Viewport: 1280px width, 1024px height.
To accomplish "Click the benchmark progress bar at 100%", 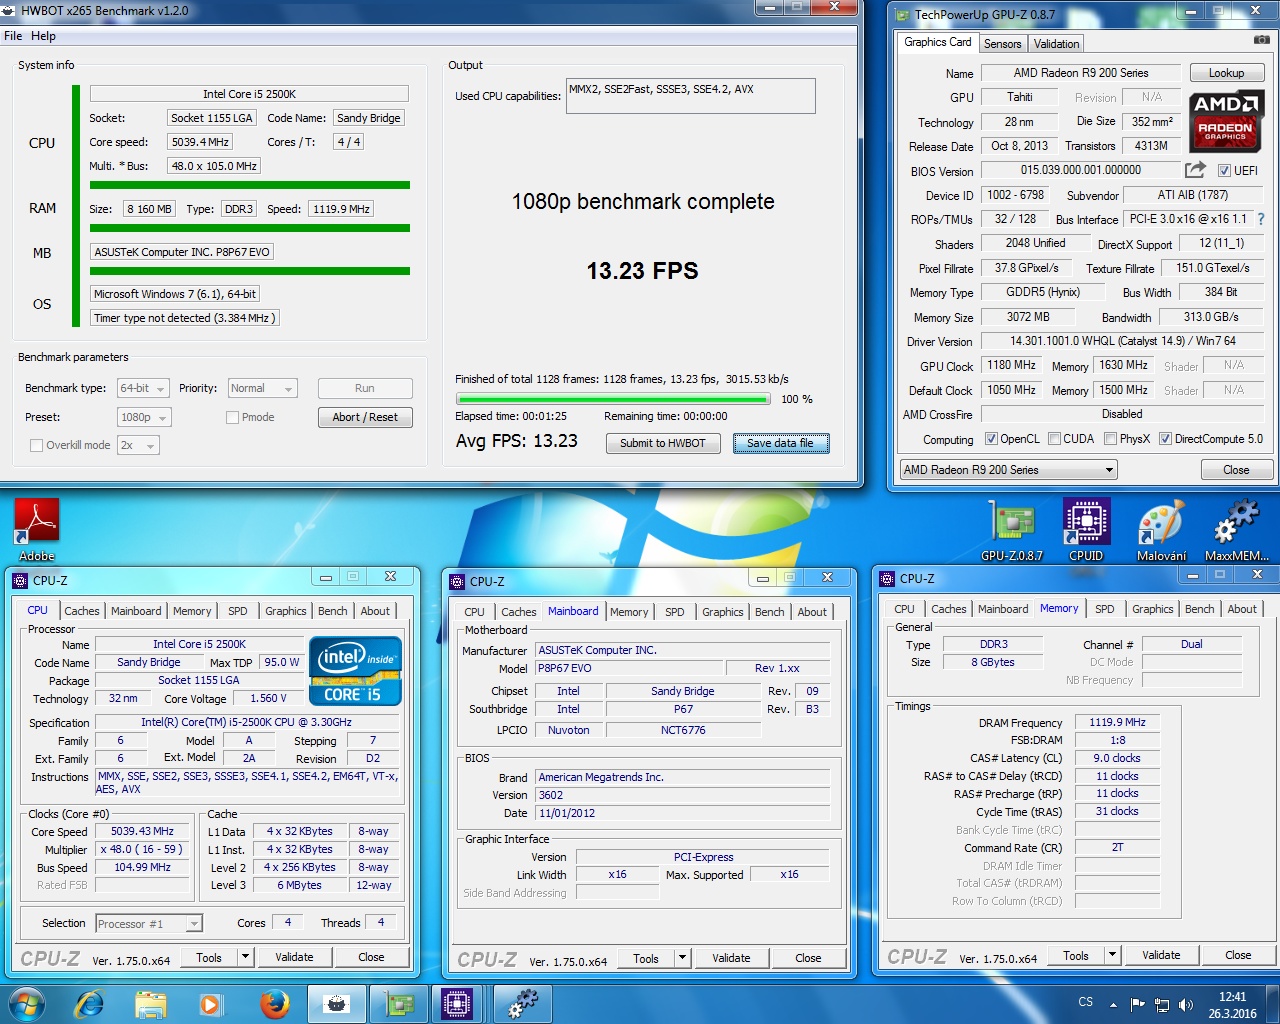I will coord(612,399).
